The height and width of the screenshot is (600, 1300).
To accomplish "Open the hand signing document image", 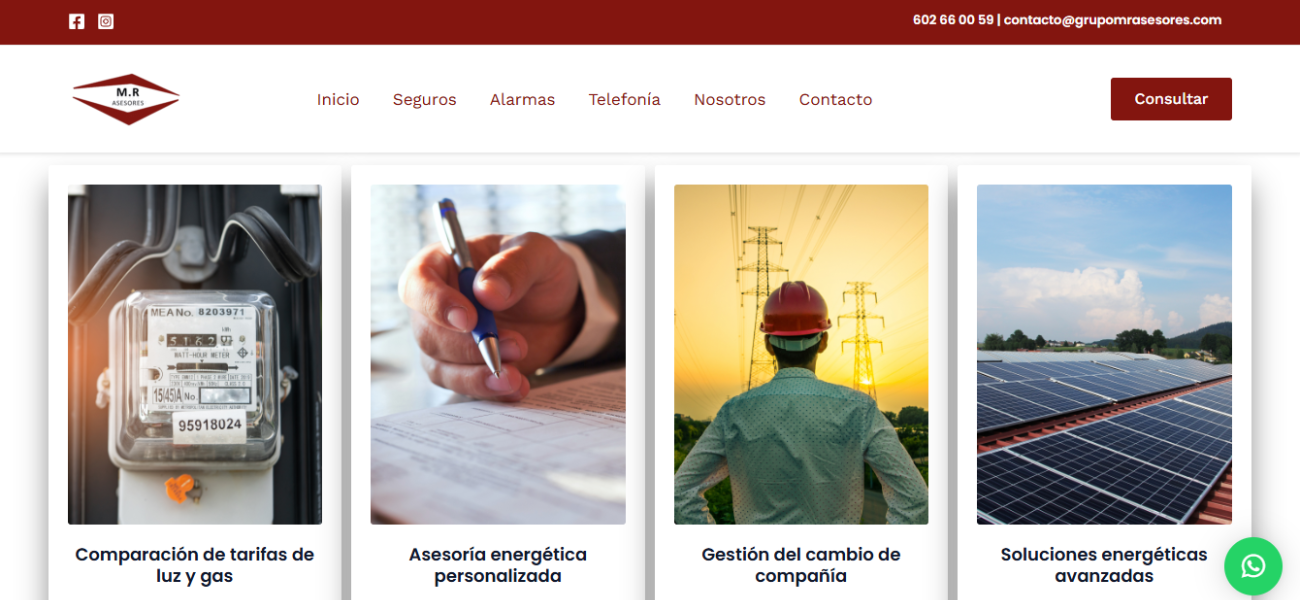I will (498, 354).
